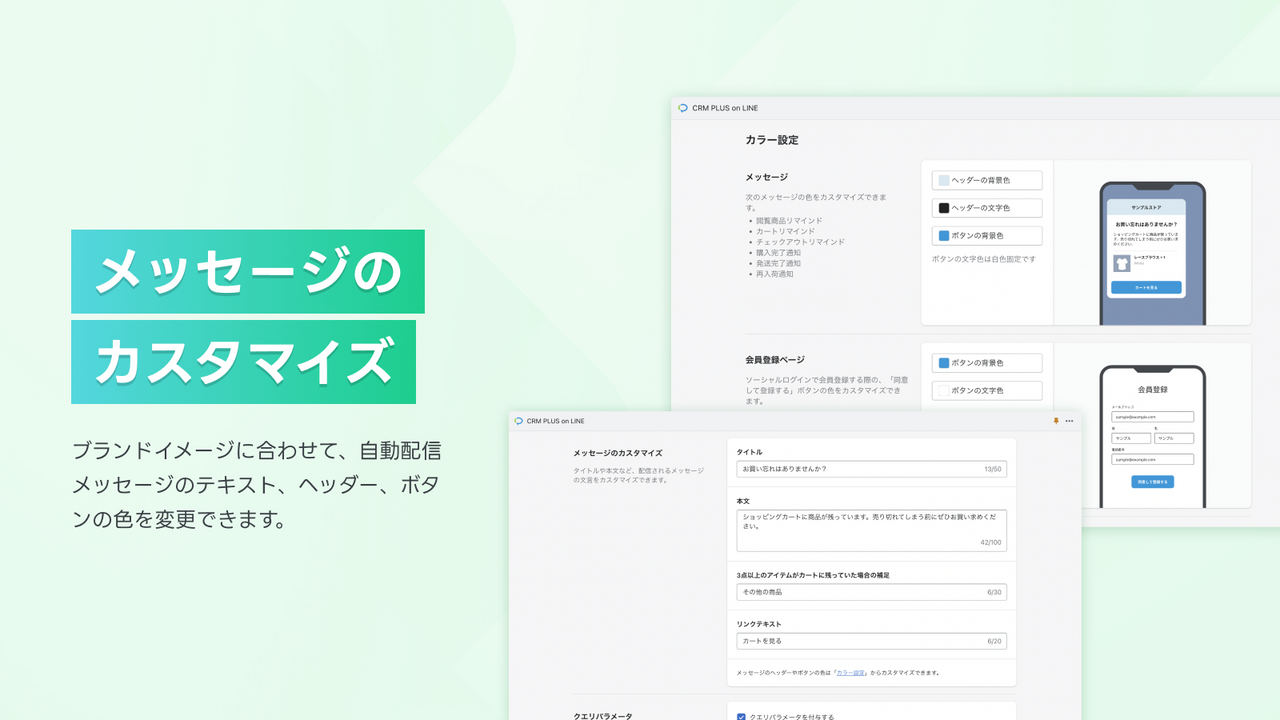Click the 会員登録ページ section heading
This screenshot has width=1280, height=720.
[775, 359]
